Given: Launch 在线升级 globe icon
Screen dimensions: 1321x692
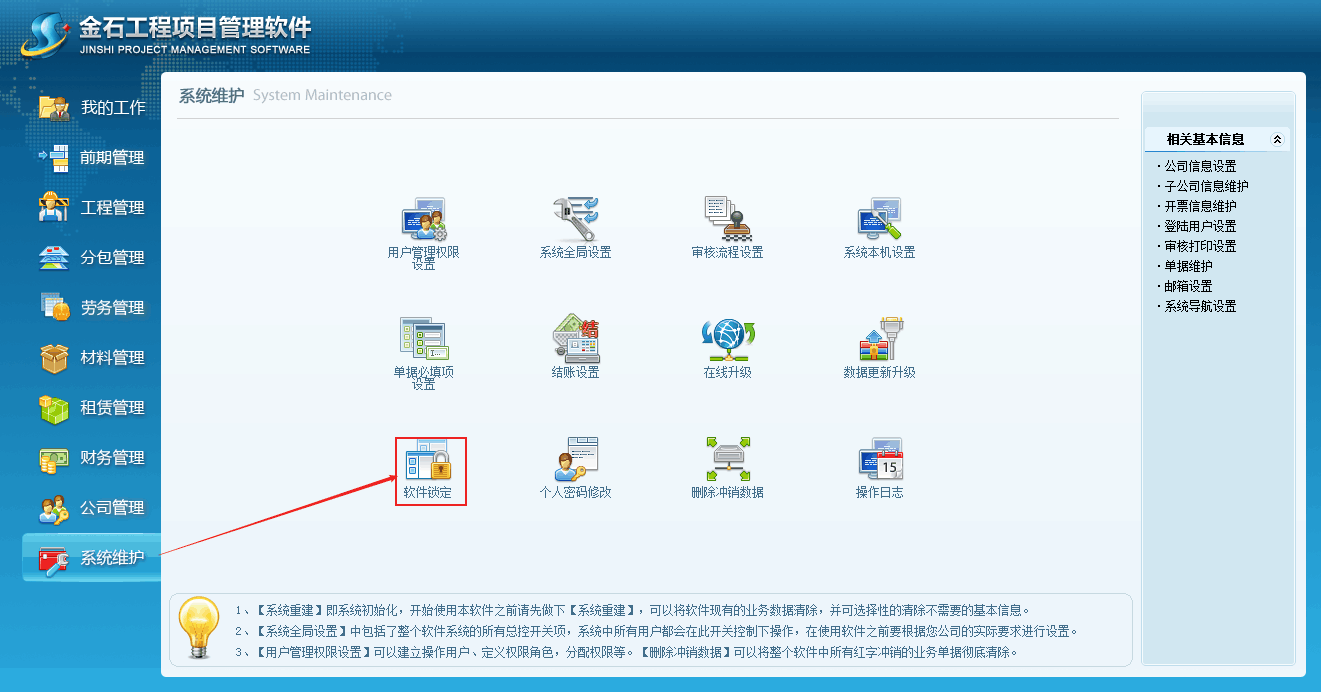Looking at the screenshot, I should (727, 340).
